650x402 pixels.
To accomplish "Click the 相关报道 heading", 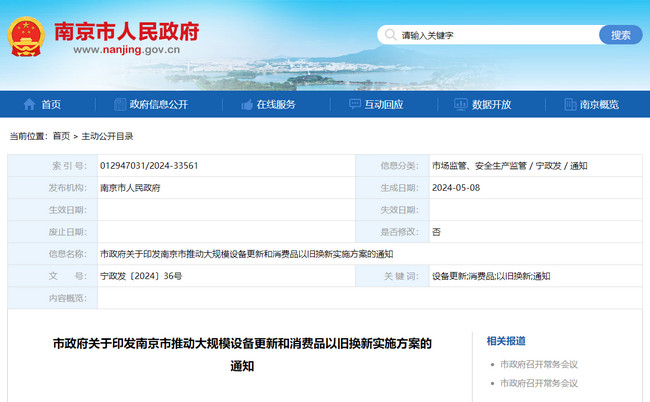I will point(506,341).
